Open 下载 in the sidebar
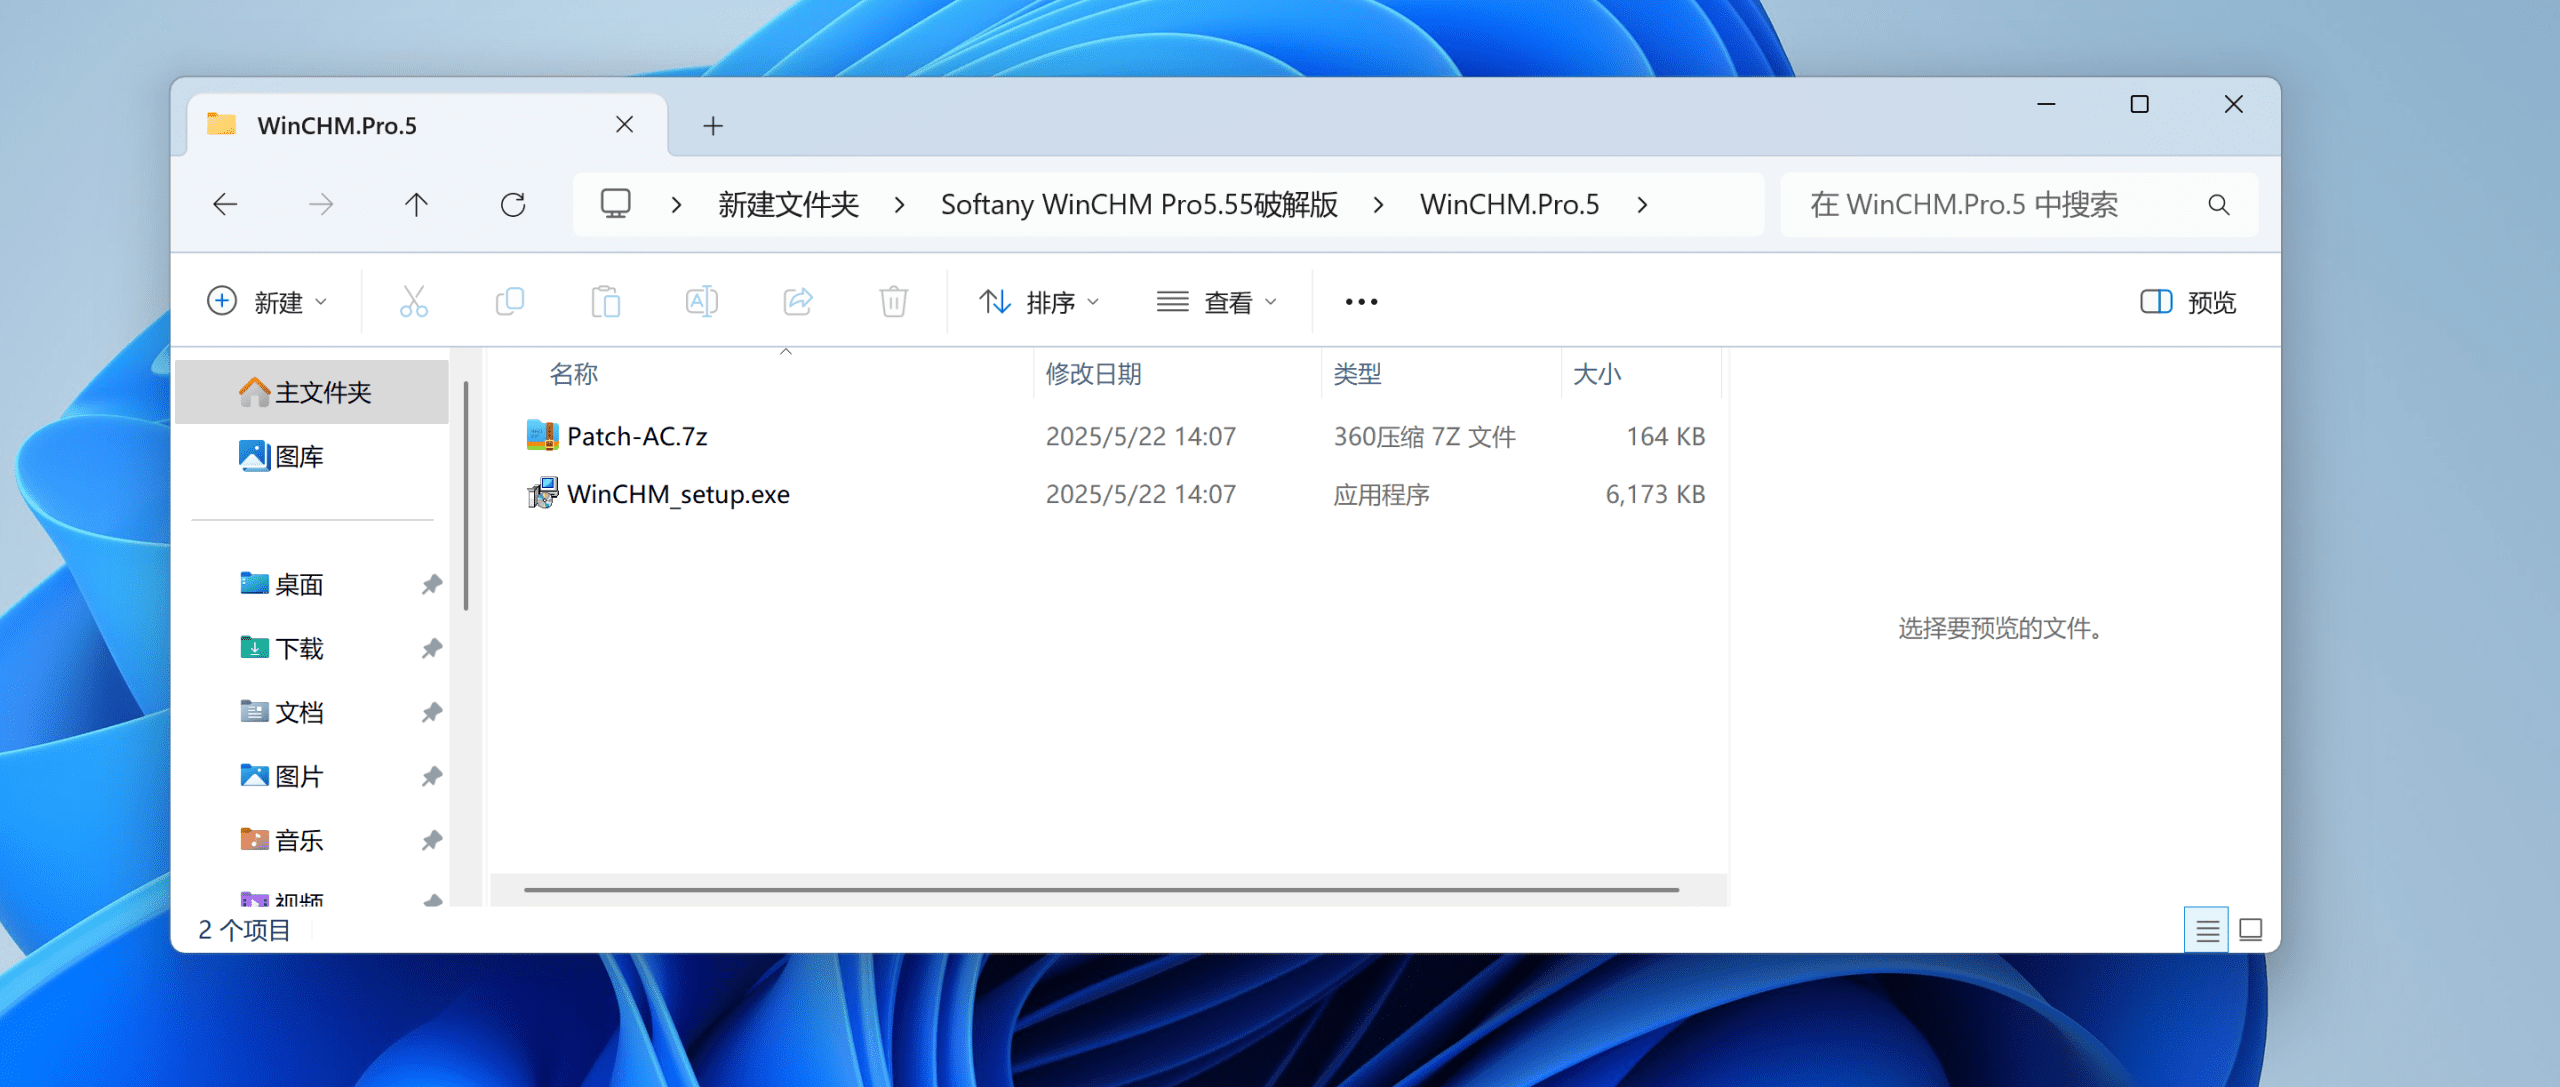The image size is (2560, 1087). click(x=299, y=649)
